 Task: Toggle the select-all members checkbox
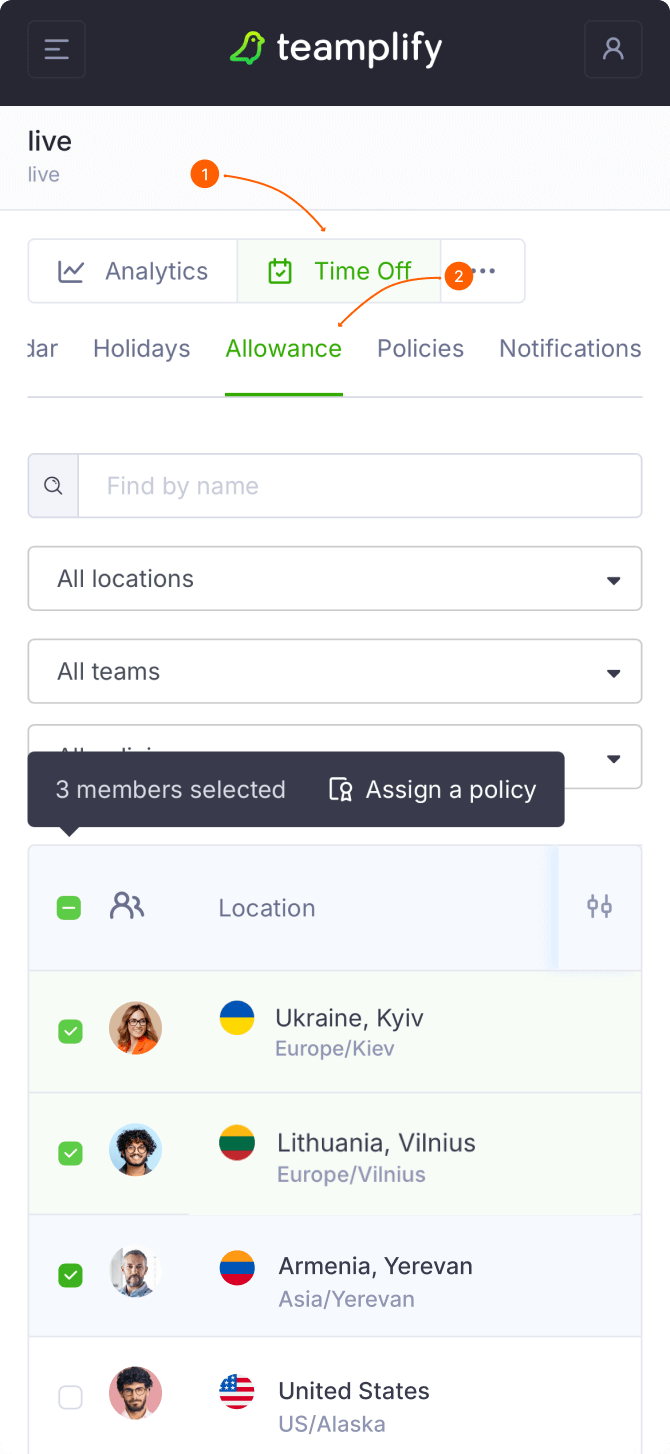point(69,908)
